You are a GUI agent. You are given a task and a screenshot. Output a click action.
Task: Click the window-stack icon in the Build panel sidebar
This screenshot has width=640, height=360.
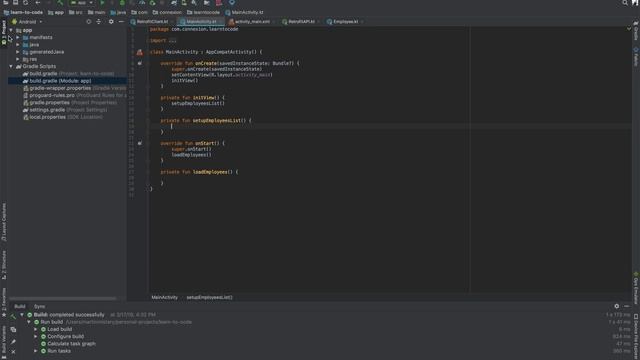(x=13, y=329)
